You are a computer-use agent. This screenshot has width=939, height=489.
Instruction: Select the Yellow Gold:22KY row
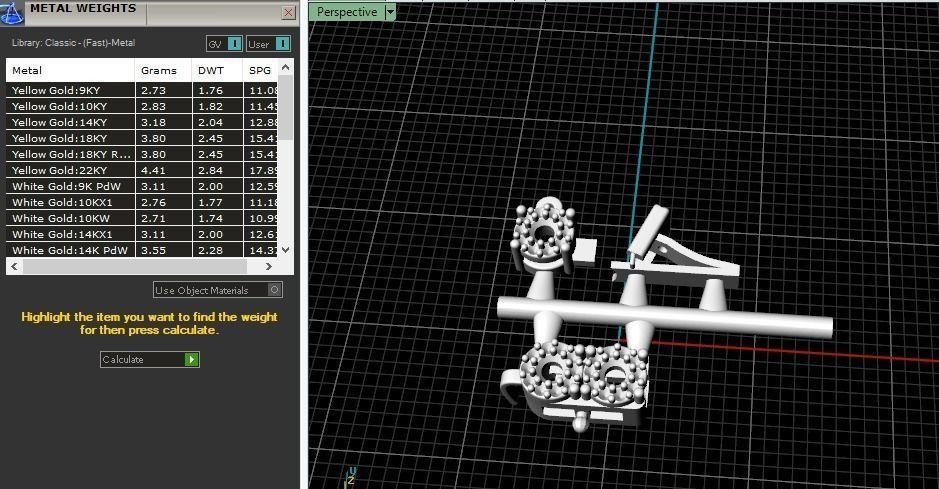pos(142,170)
